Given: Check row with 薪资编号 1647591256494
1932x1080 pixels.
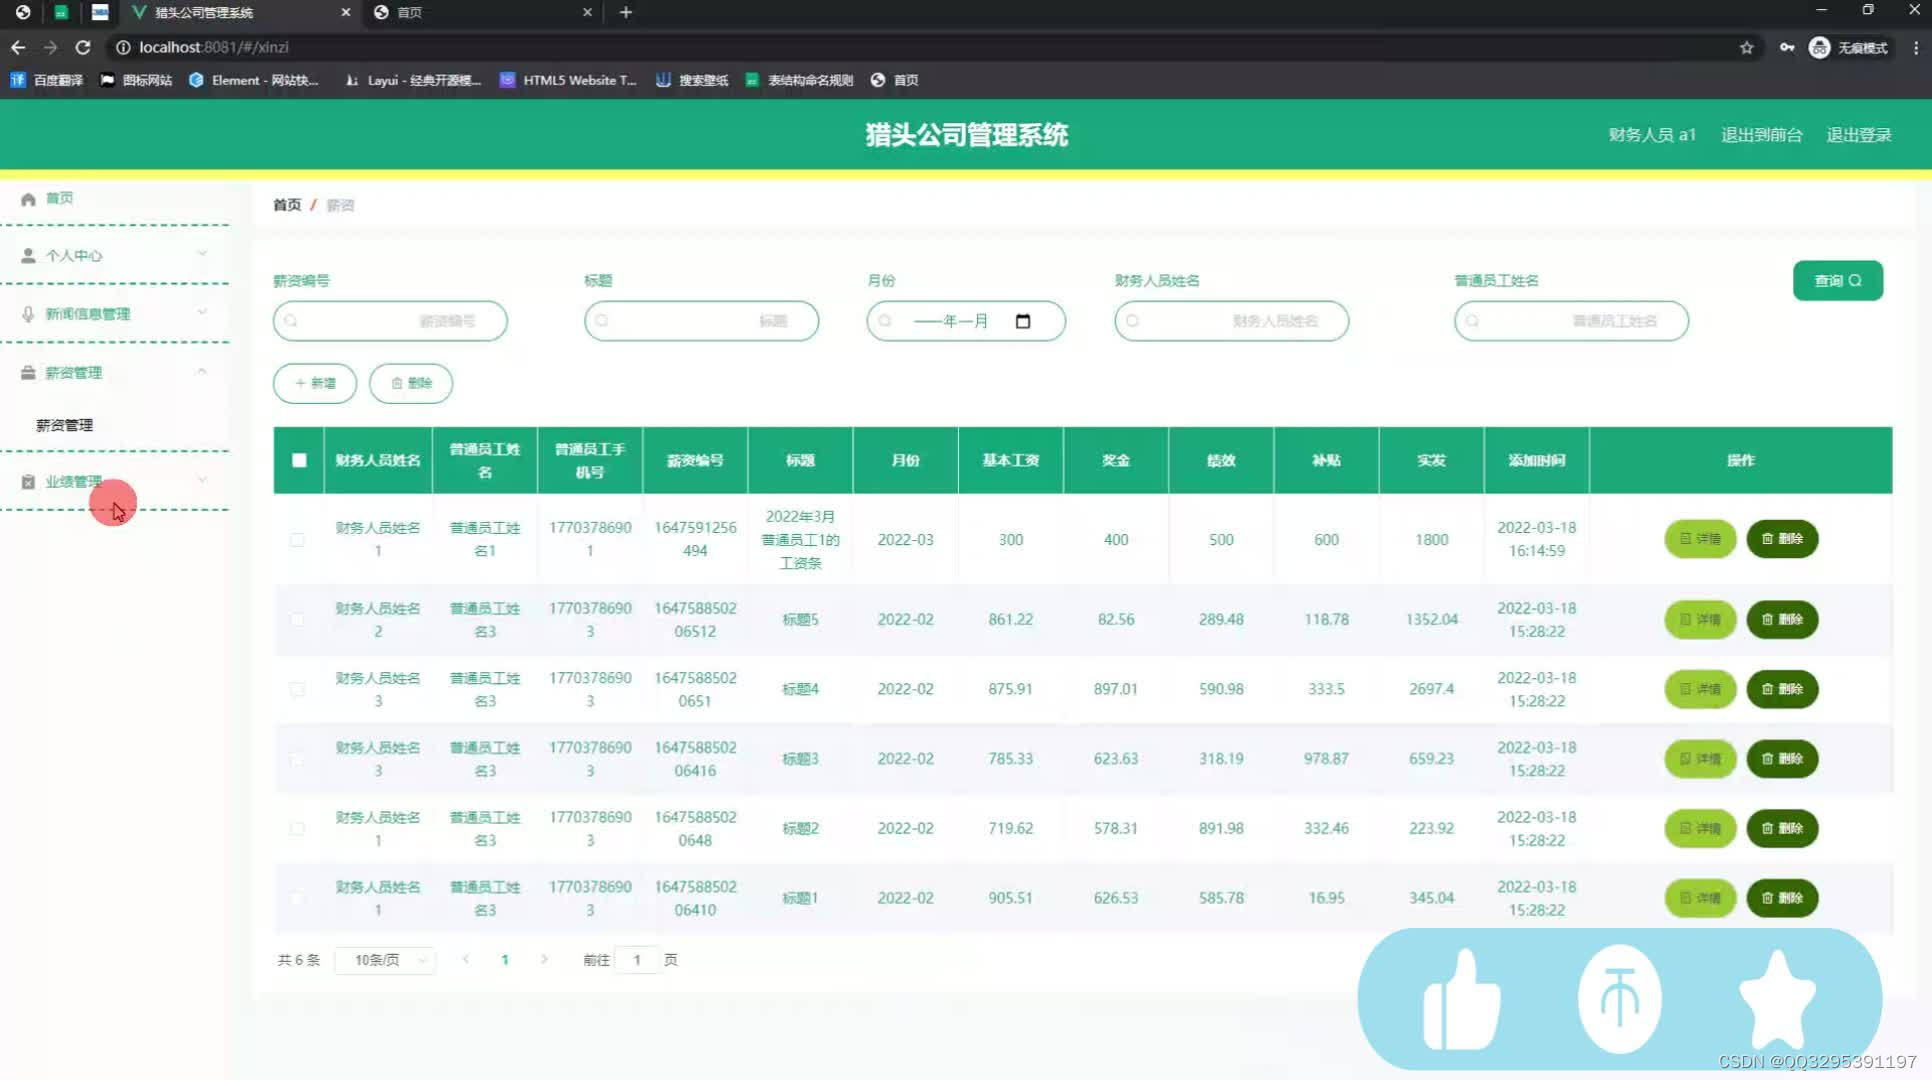Looking at the screenshot, I should 297,540.
